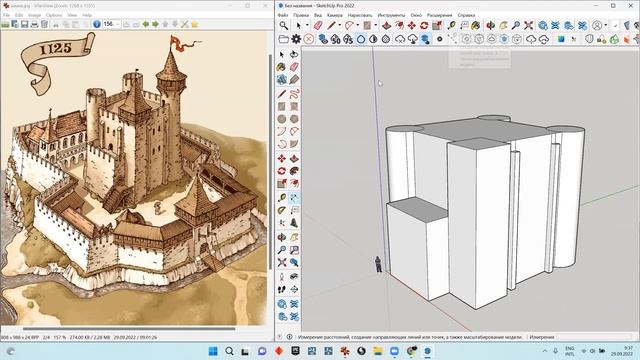Viewport: 640px width, 360px height.
Task: Activate the Walk footprints tool in left palette
Action: 282,289
